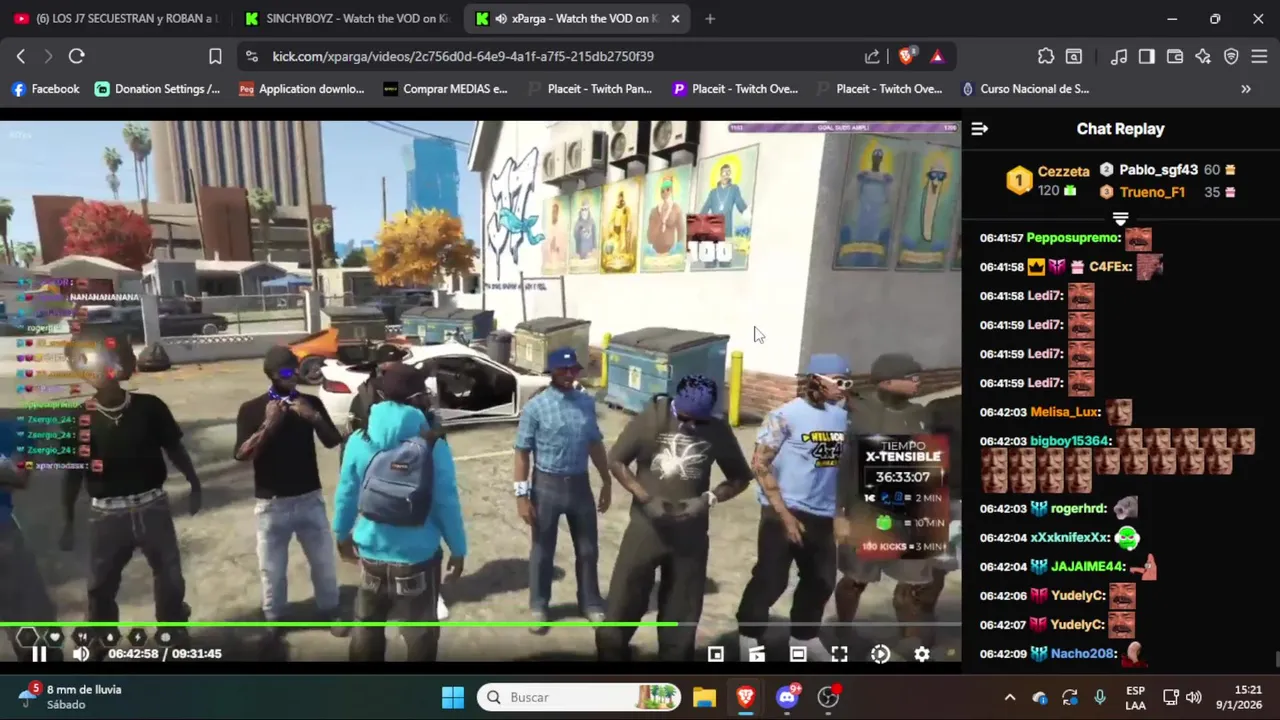
Task: Select the xParga VOD tab
Action: click(575, 19)
